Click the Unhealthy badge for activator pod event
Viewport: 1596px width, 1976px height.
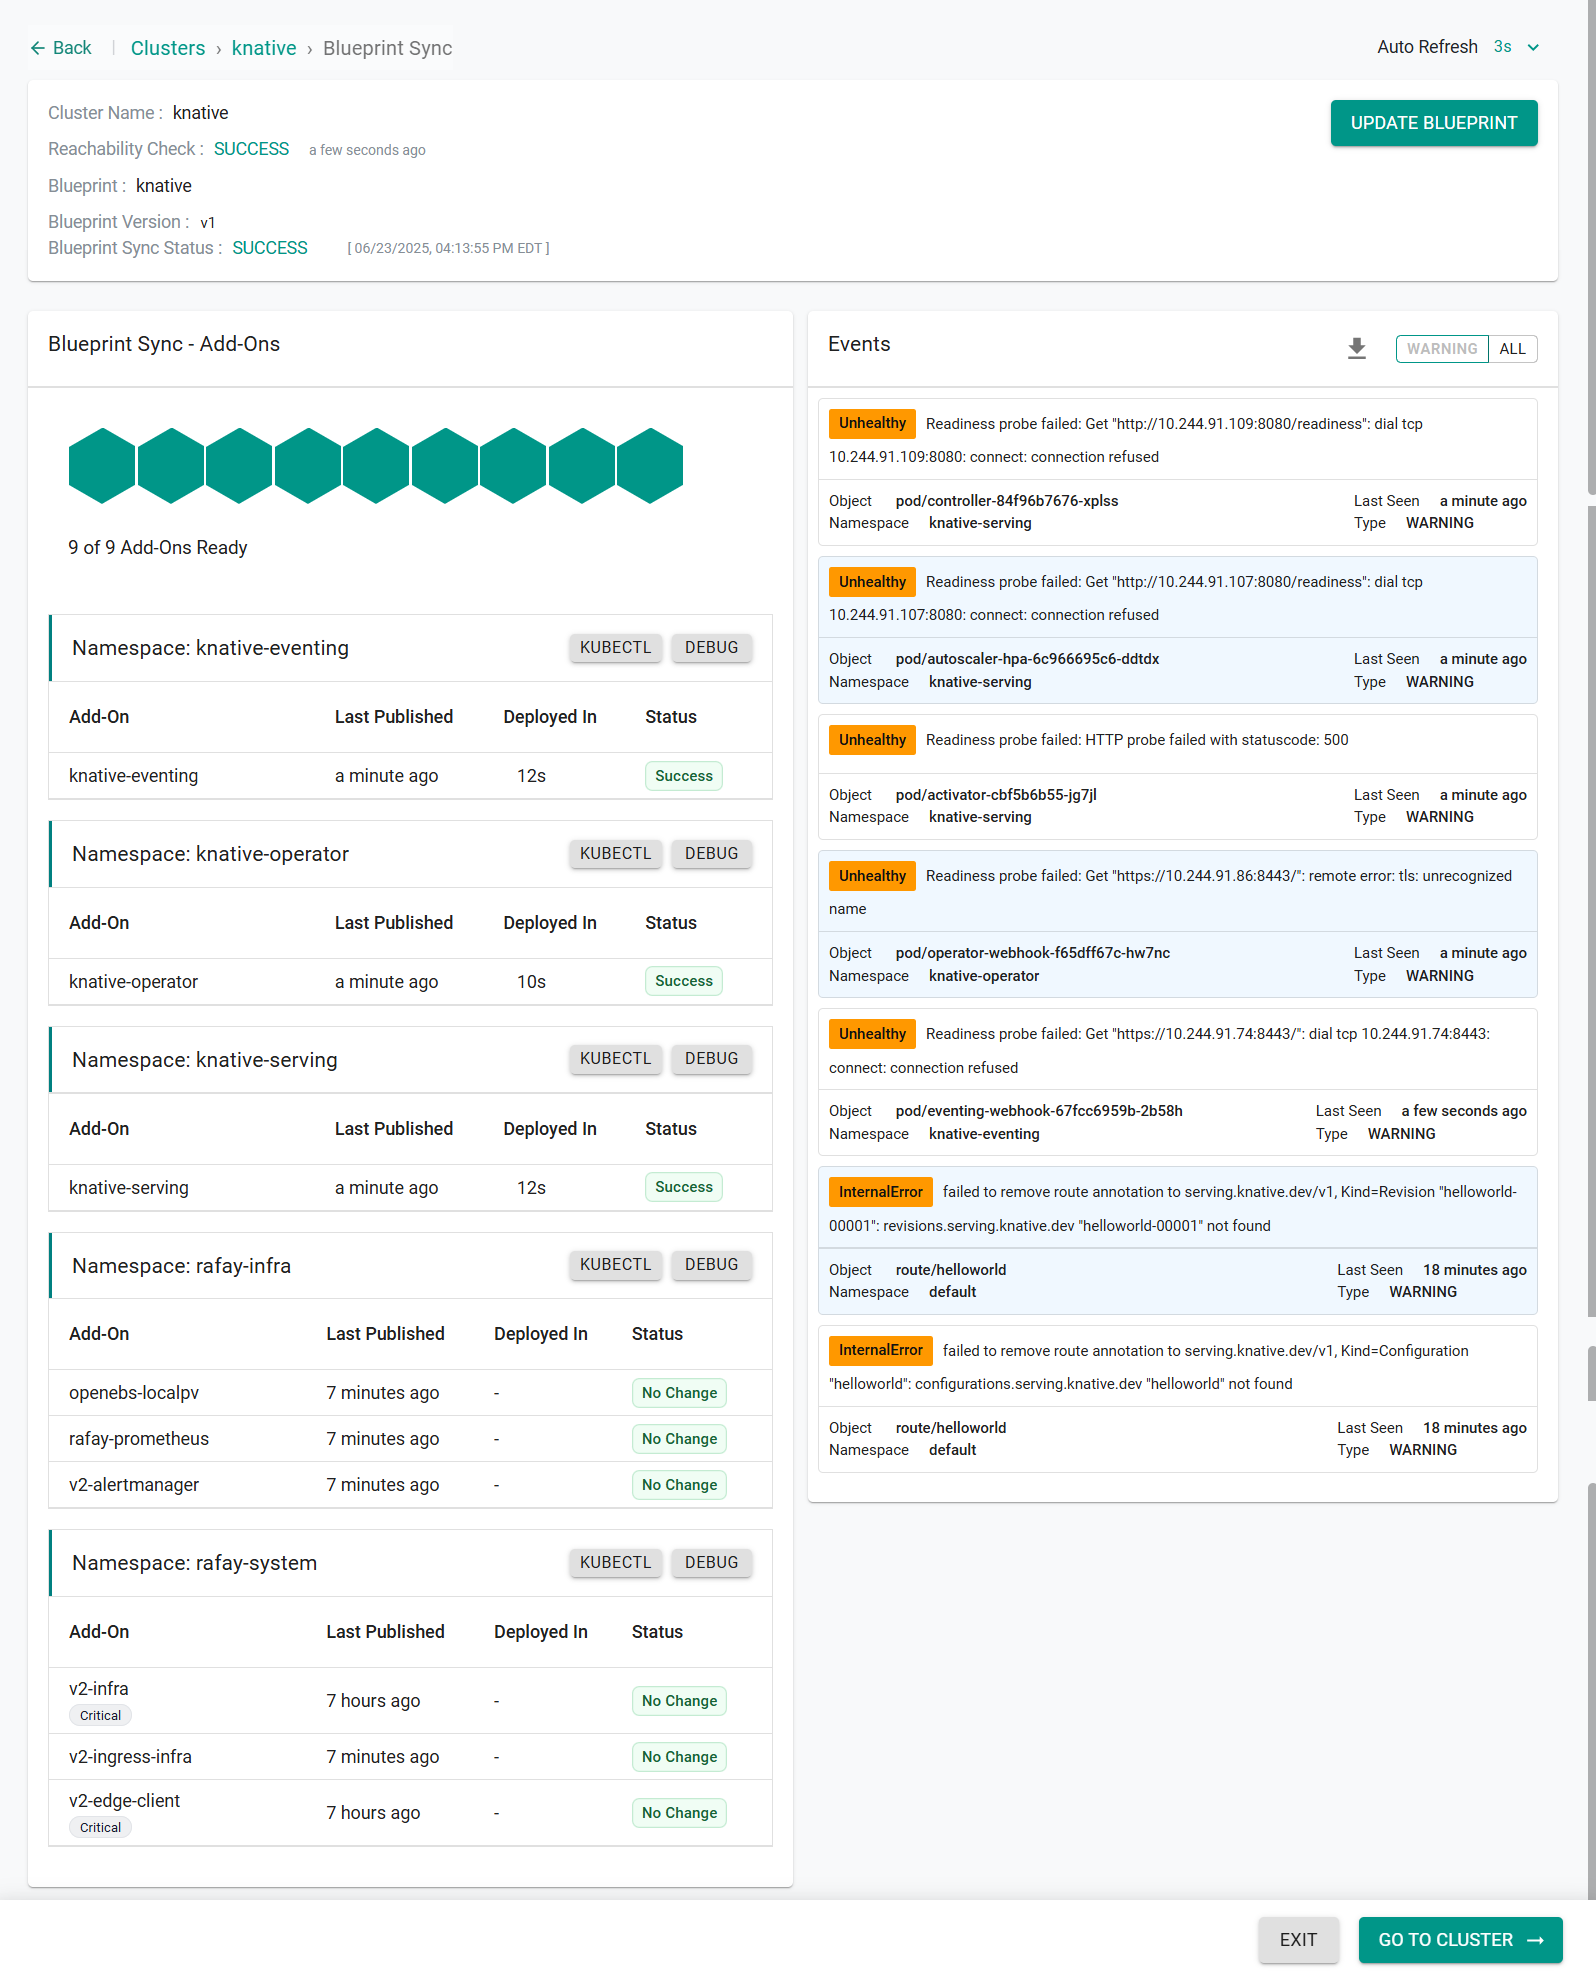872,740
